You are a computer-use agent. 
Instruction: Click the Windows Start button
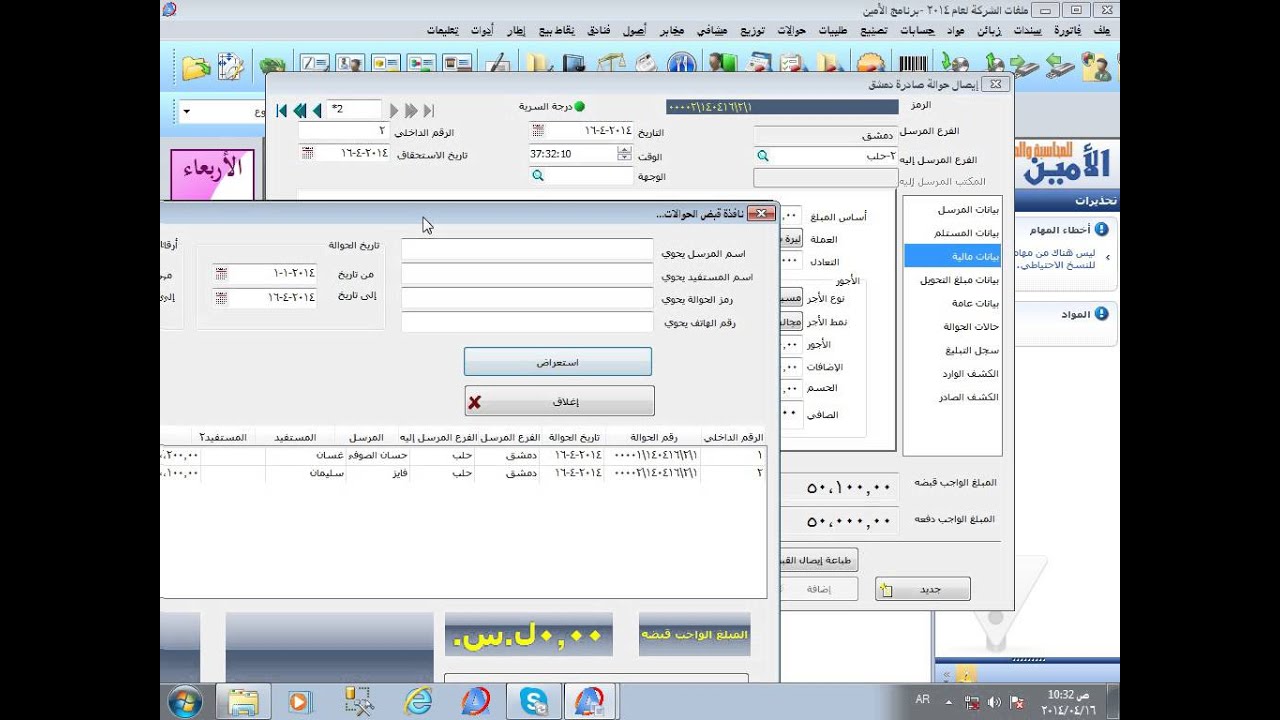click(186, 701)
